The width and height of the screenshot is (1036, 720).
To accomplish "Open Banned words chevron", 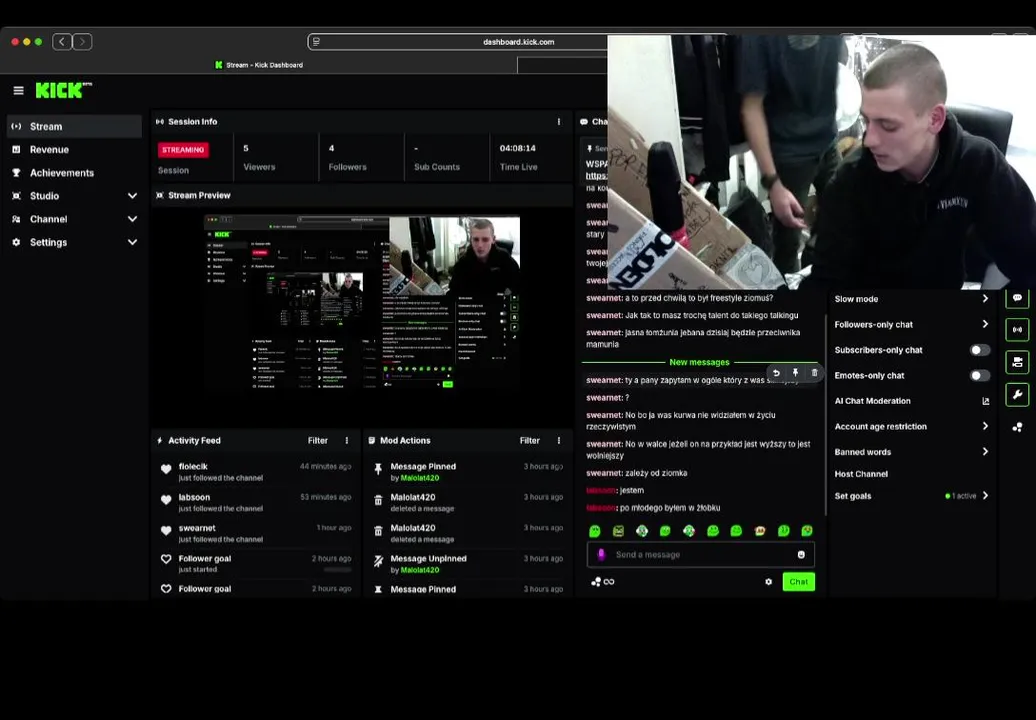I will click(x=985, y=452).
